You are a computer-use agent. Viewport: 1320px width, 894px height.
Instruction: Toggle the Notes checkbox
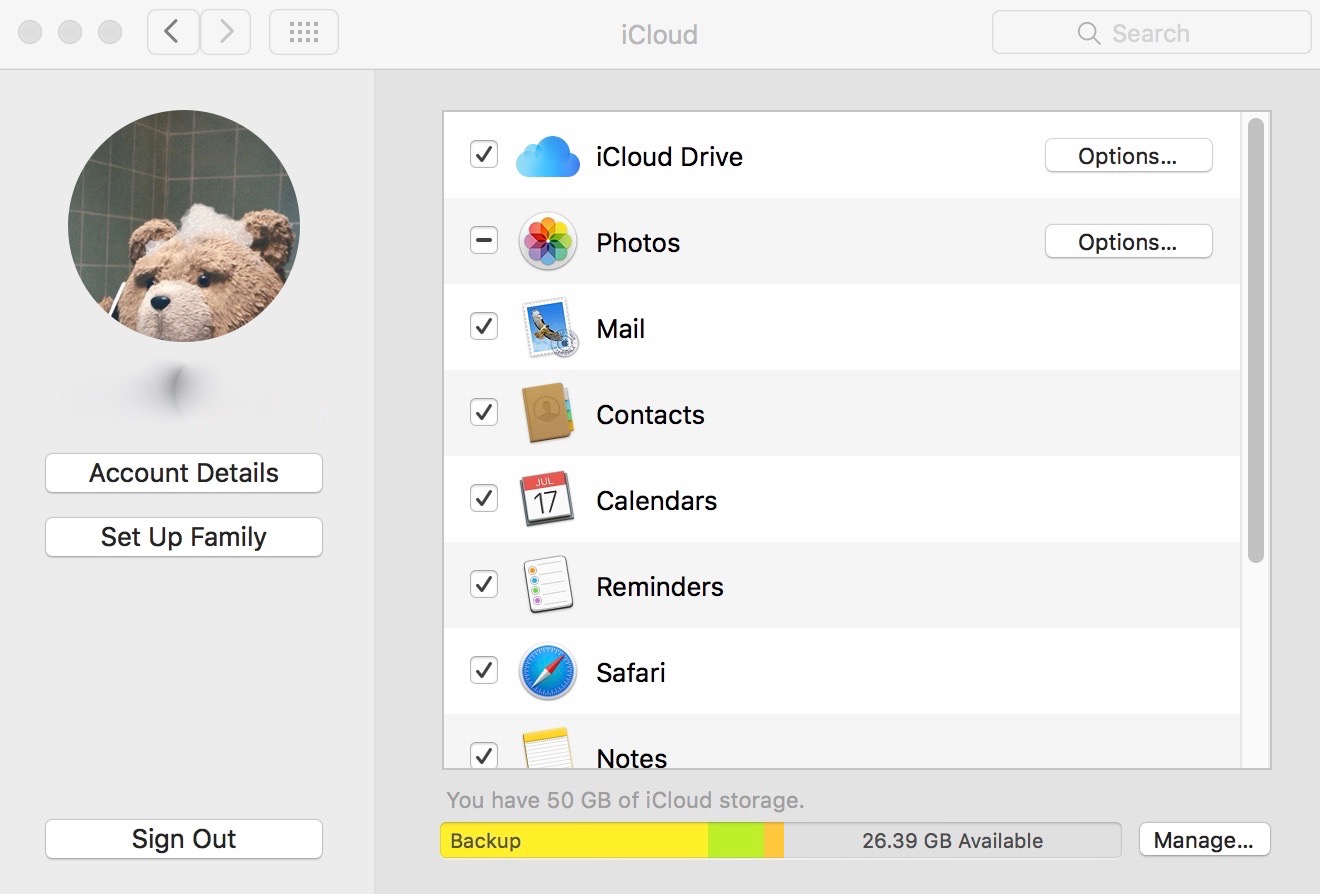pos(484,755)
